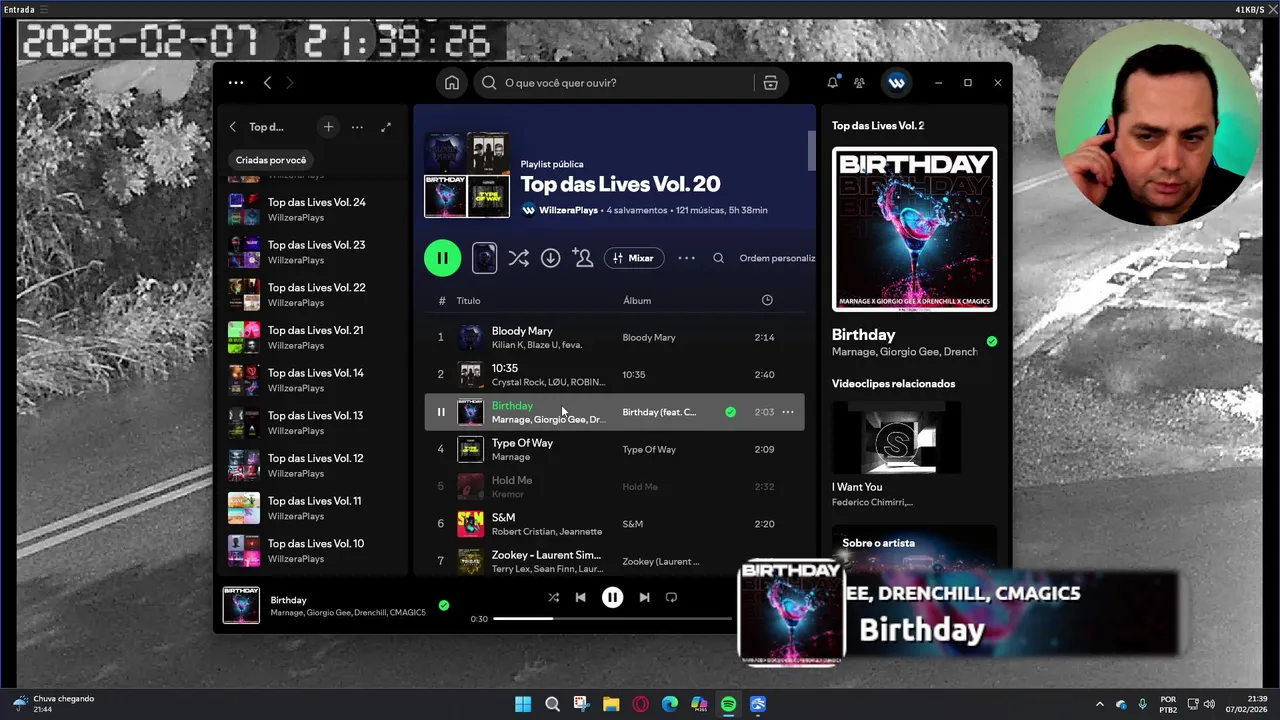Open the Friend Activity icon
The width and height of the screenshot is (1280, 720).
[x=859, y=83]
